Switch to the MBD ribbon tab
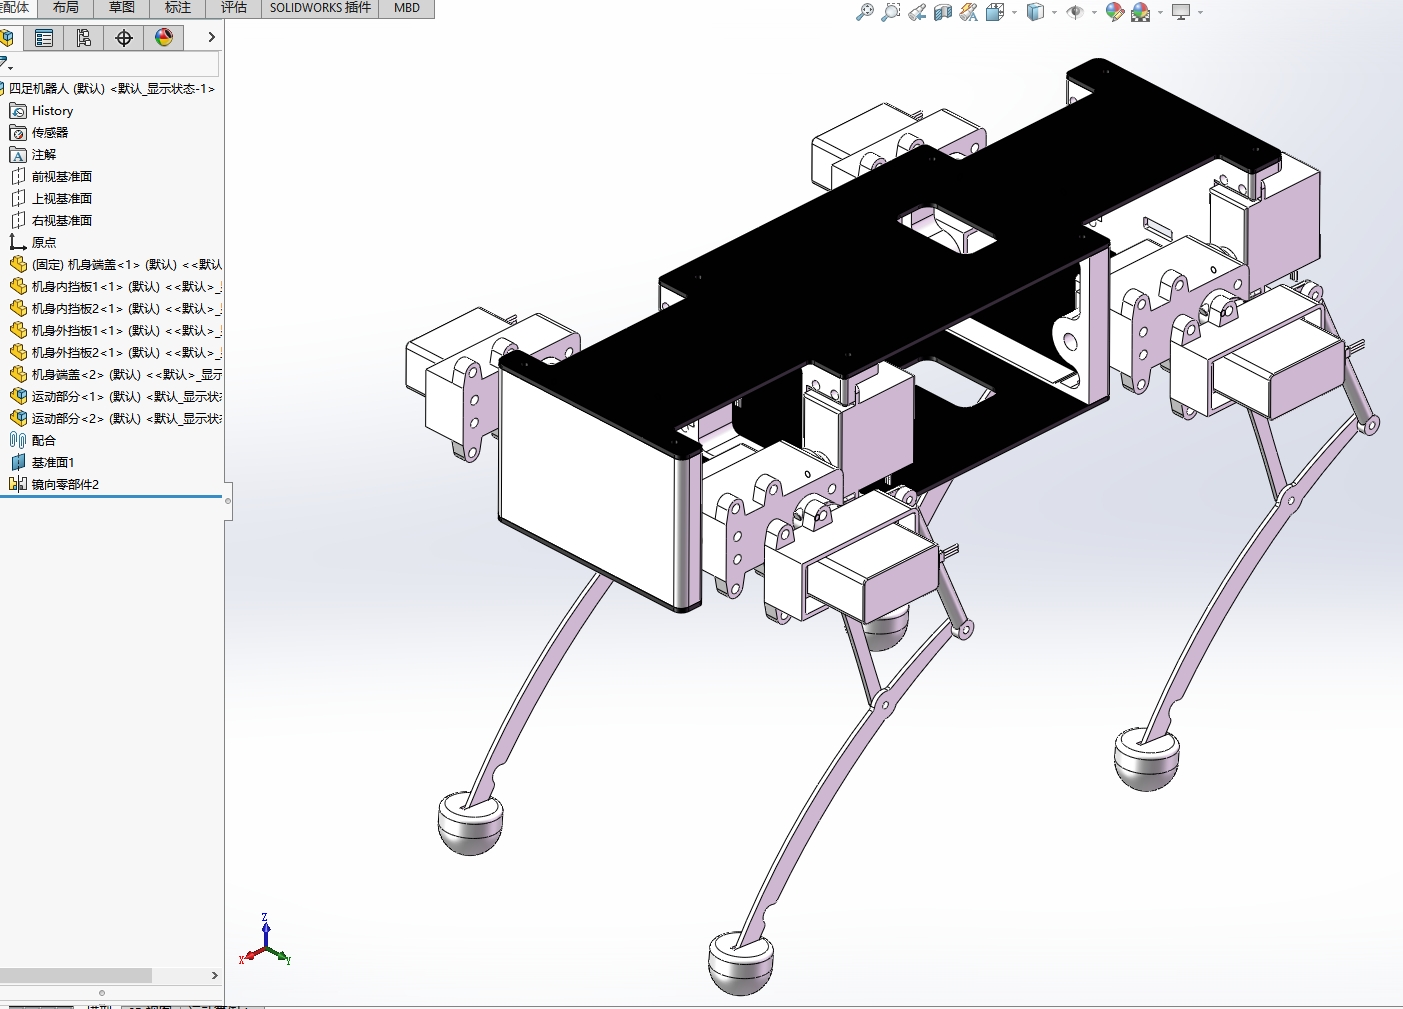The width and height of the screenshot is (1403, 1009). pyautogui.click(x=407, y=8)
